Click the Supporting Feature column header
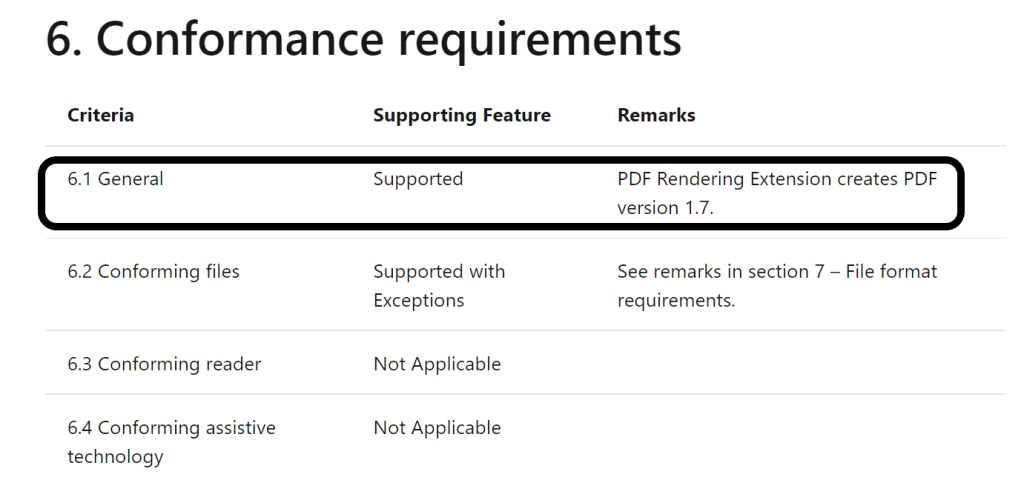Viewport: 1024px width, 480px height. coord(461,115)
